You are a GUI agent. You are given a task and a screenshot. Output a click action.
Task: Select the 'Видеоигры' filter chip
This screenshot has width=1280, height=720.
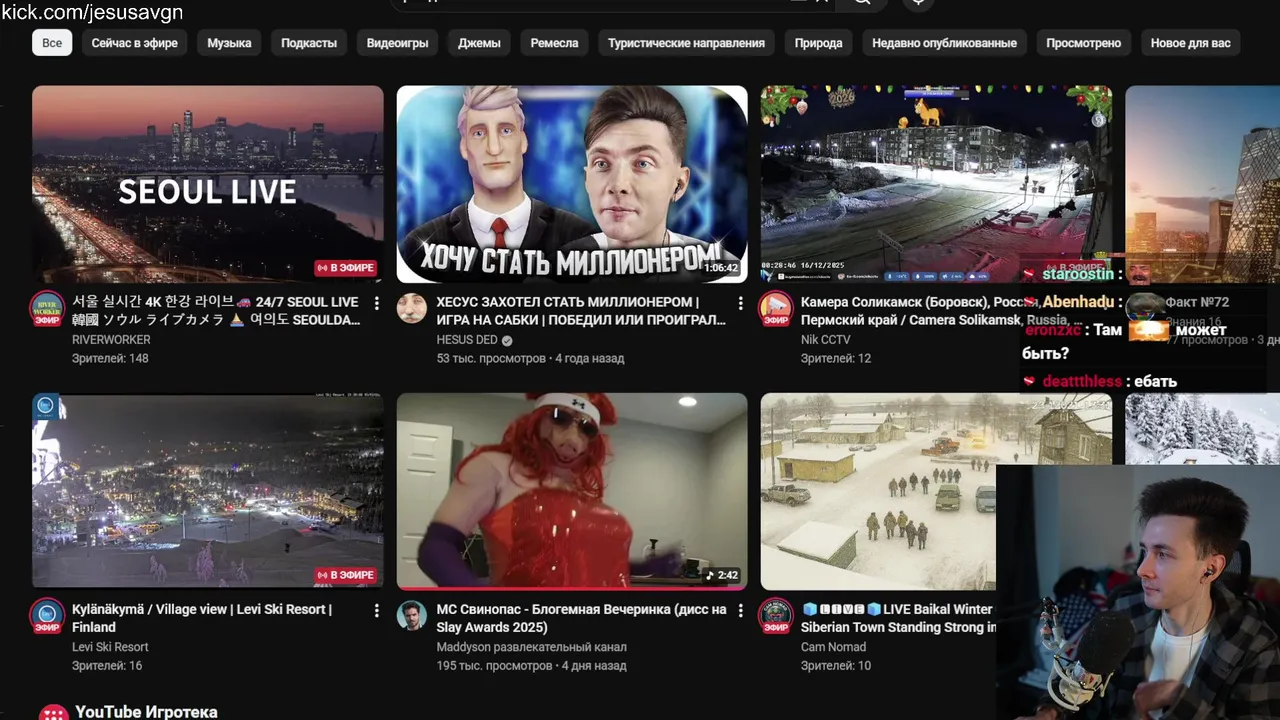(x=397, y=43)
